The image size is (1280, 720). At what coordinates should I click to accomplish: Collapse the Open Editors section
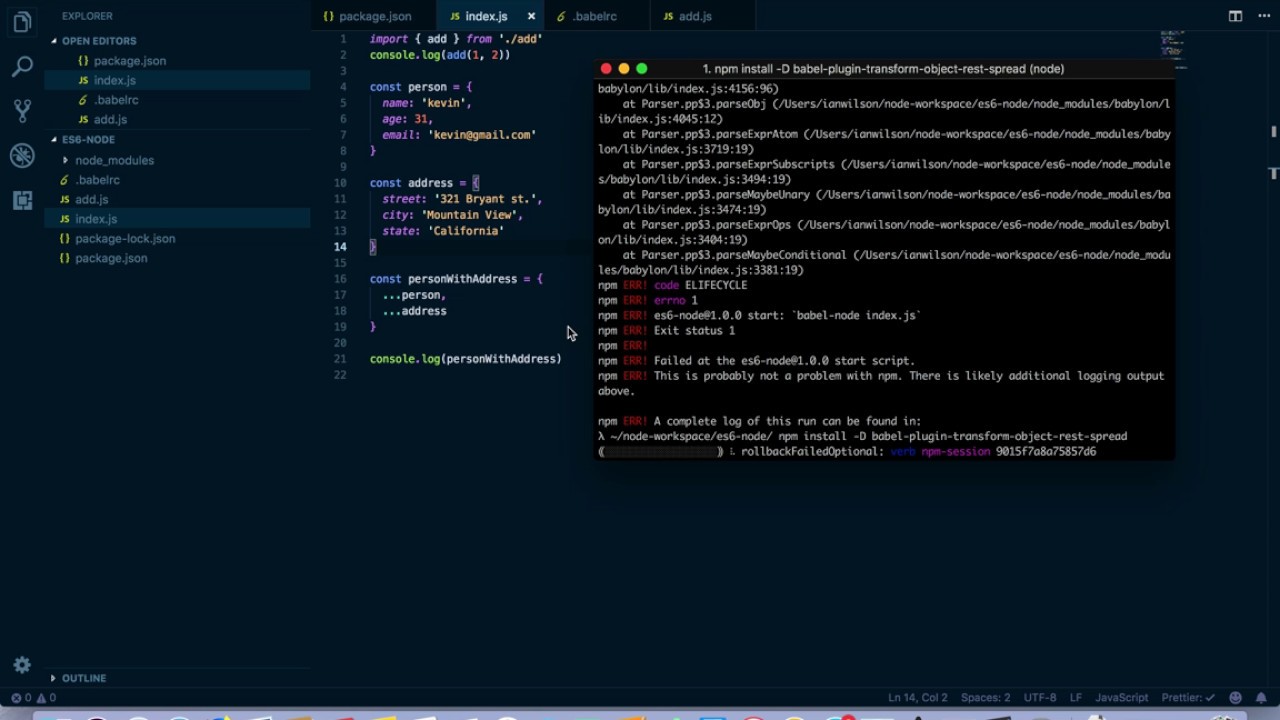point(98,41)
